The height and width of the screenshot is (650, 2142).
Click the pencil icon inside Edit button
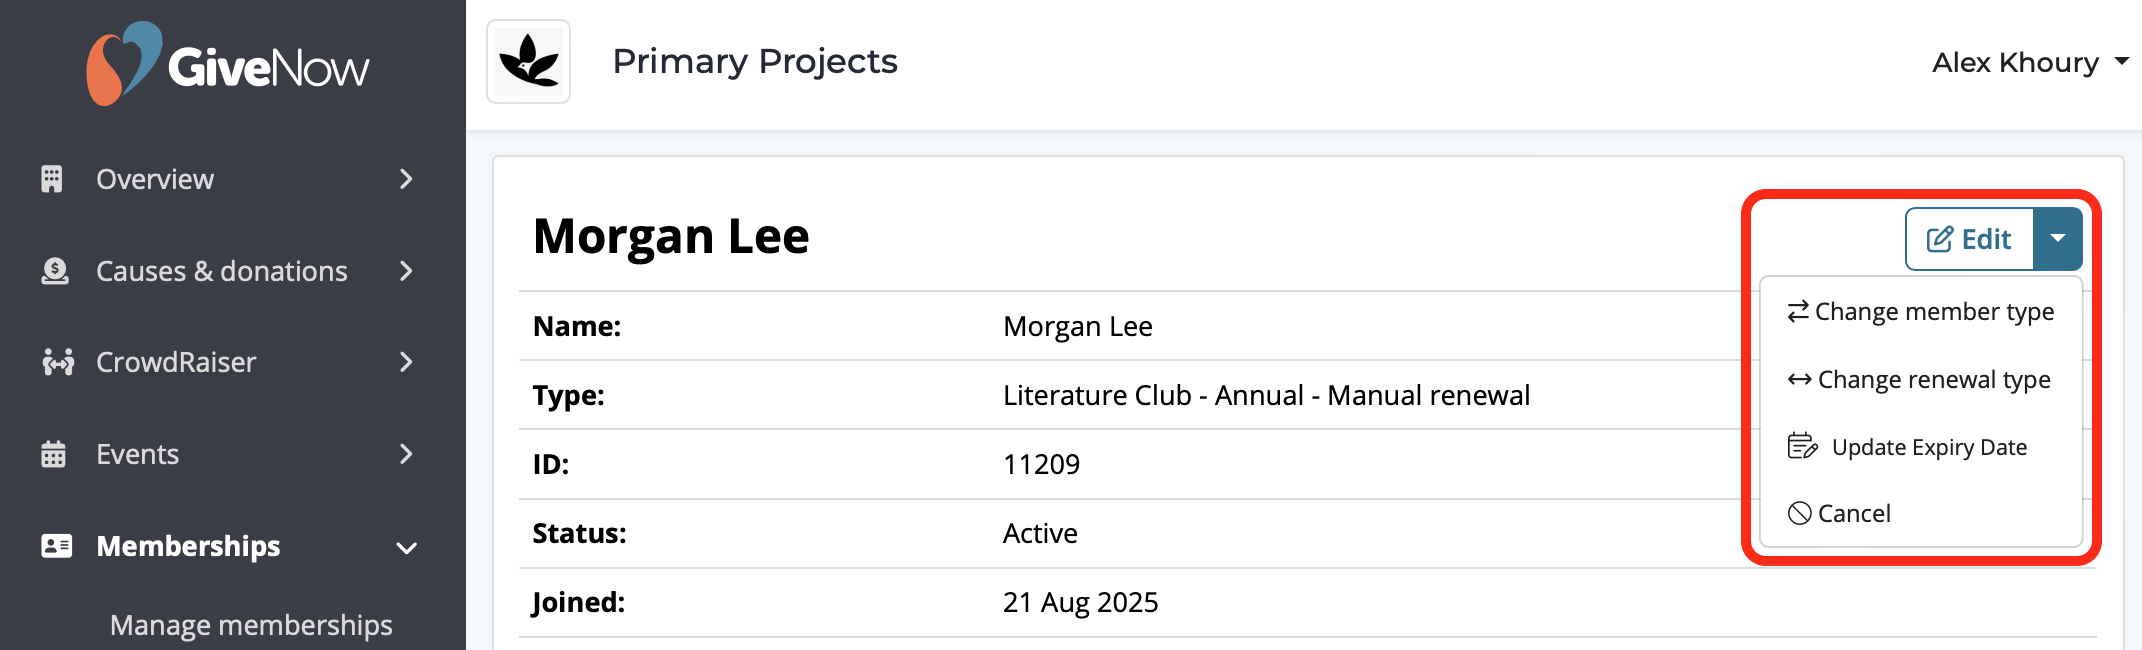click(1938, 239)
